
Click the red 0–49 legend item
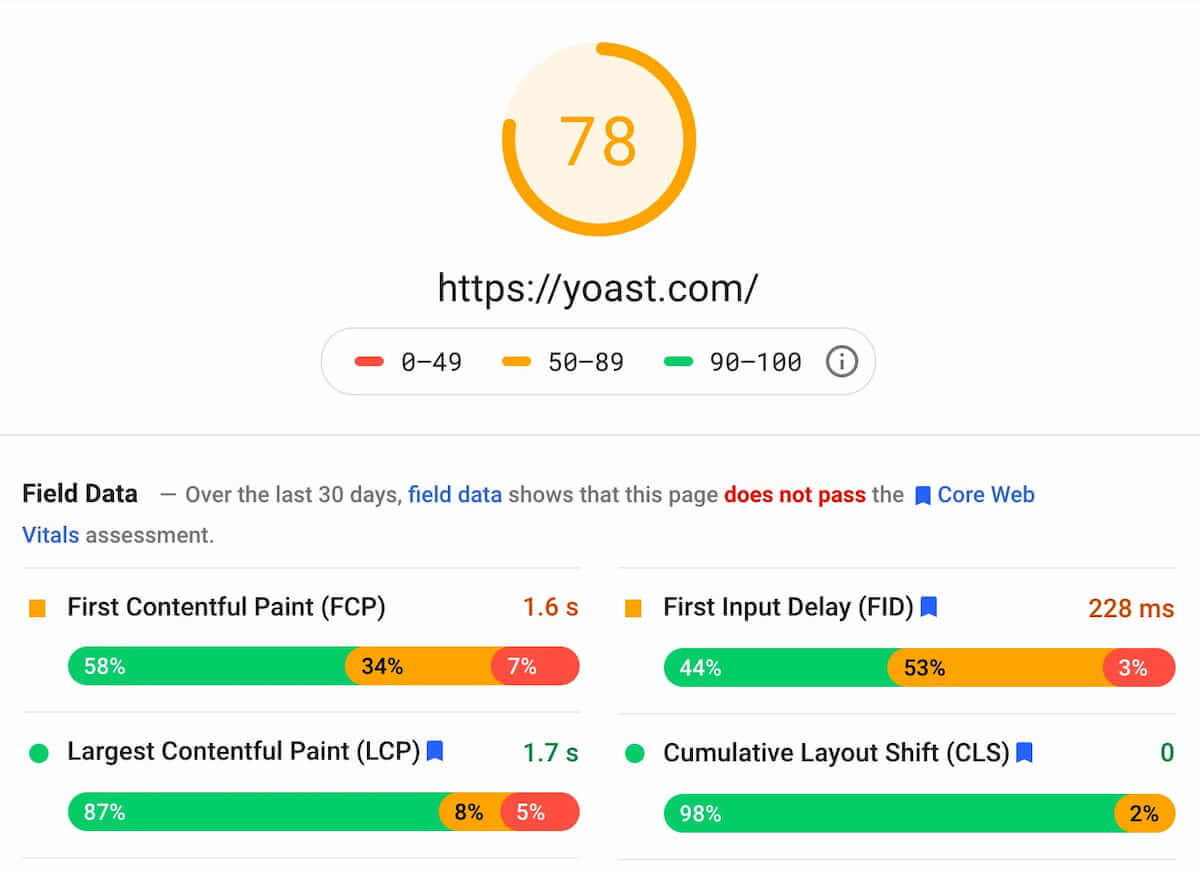[408, 362]
